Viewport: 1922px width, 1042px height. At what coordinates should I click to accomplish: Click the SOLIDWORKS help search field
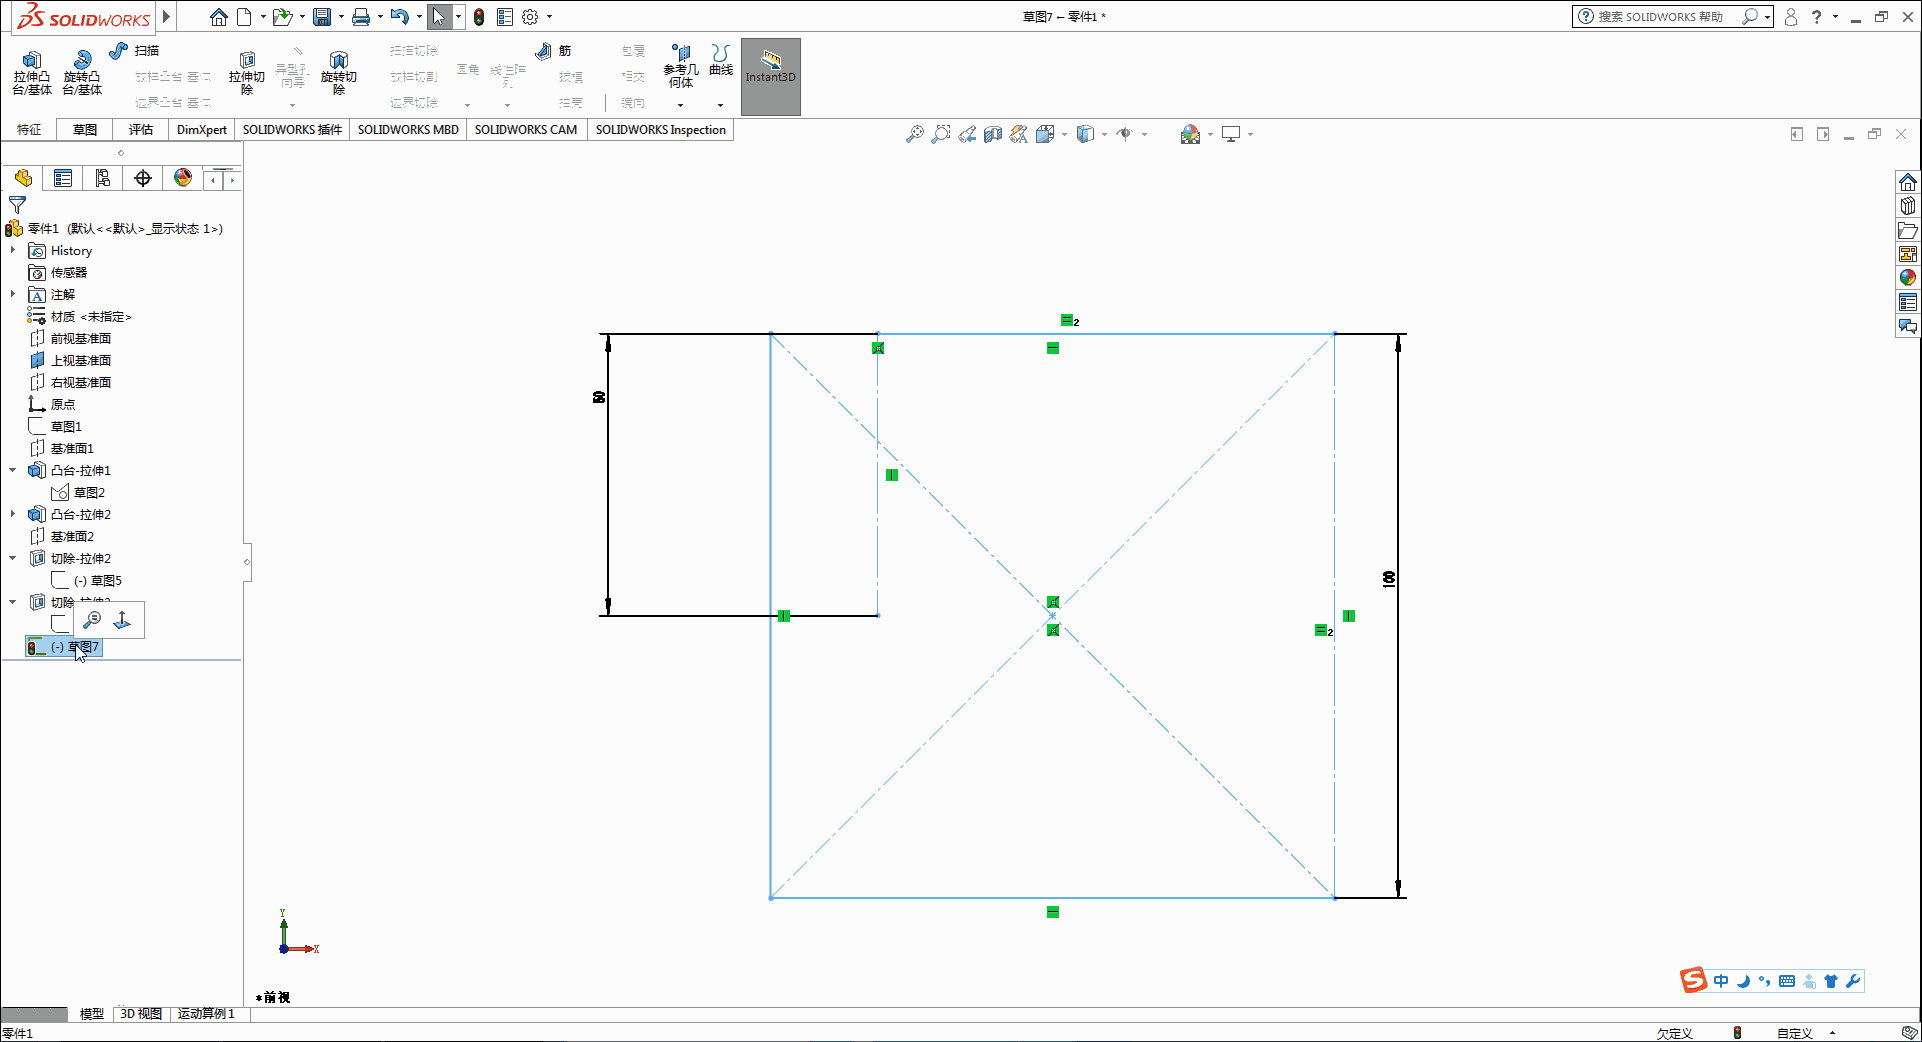pos(1660,17)
